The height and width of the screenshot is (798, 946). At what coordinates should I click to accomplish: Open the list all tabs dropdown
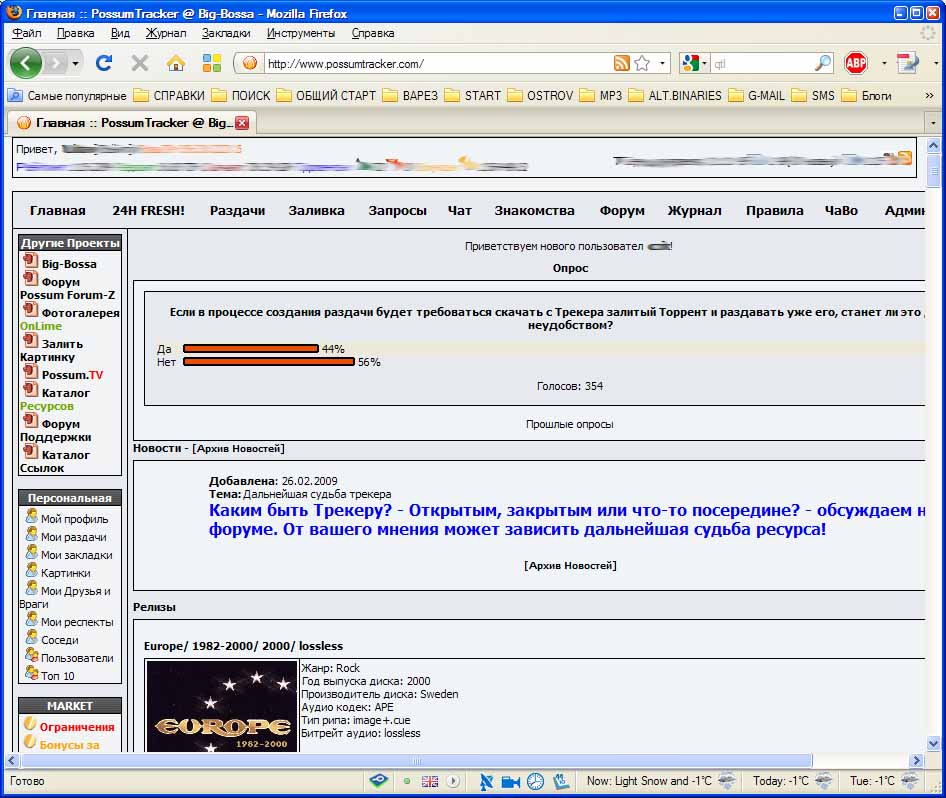tap(933, 123)
